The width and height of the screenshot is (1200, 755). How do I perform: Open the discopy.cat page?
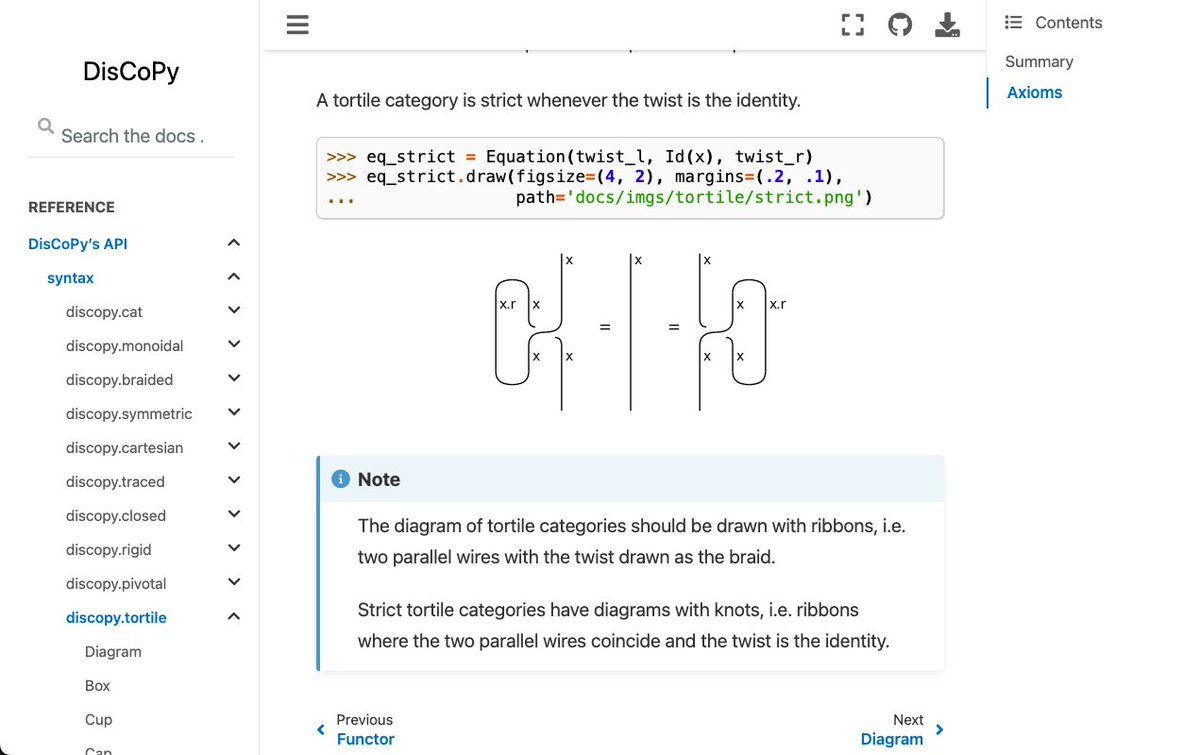104,312
